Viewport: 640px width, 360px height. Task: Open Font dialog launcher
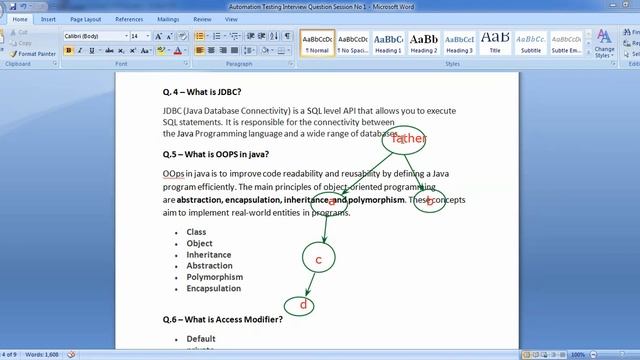click(186, 64)
